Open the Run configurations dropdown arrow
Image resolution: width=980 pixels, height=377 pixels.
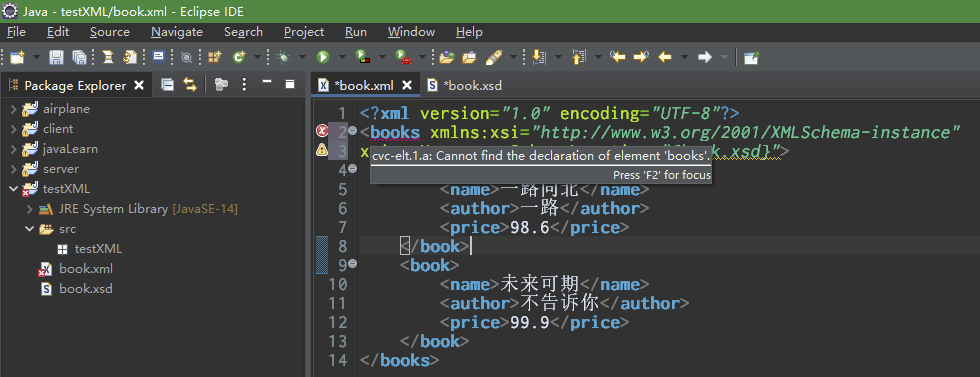pos(342,58)
